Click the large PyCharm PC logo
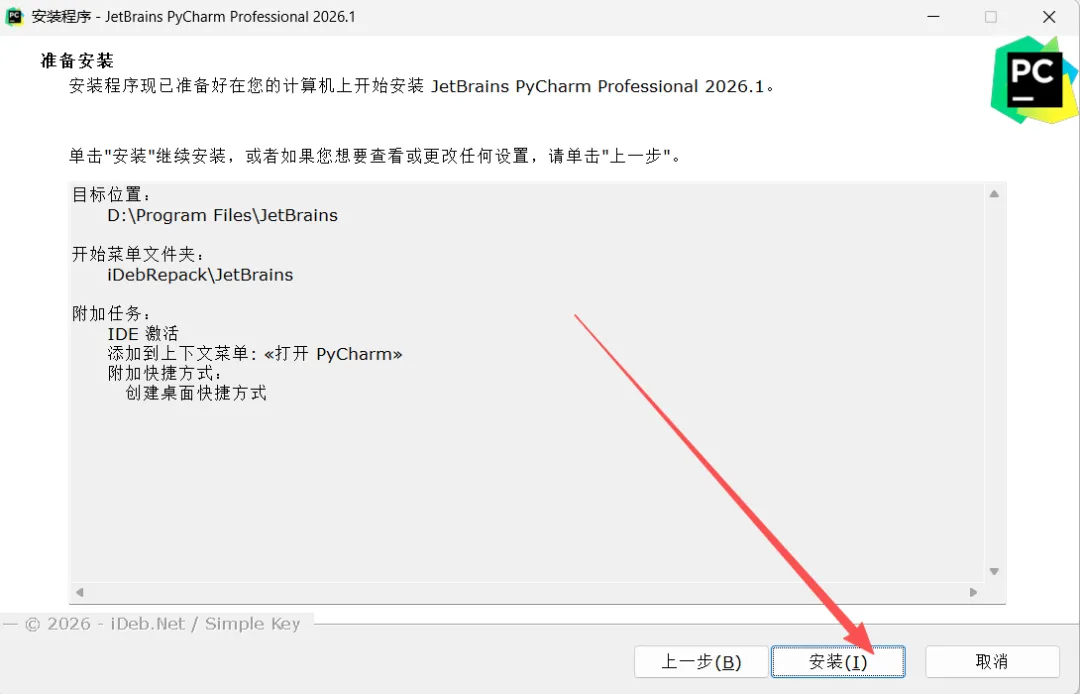Viewport: 1080px width, 694px height. [x=1034, y=79]
